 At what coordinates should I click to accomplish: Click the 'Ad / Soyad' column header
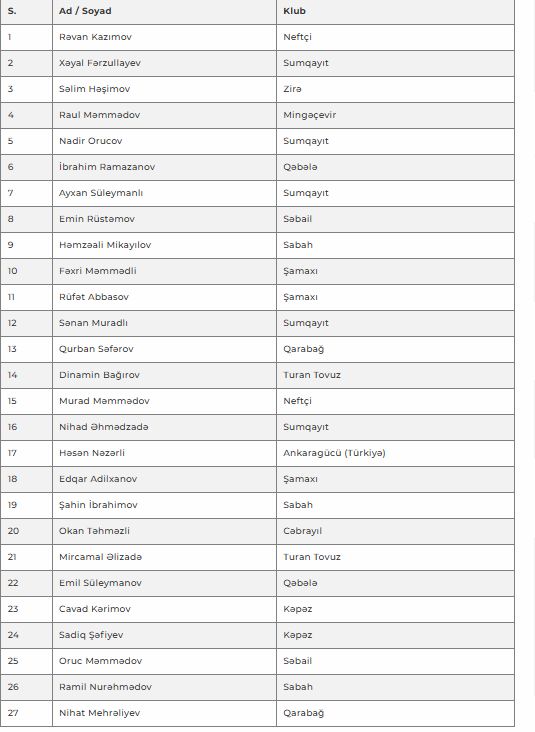click(85, 11)
